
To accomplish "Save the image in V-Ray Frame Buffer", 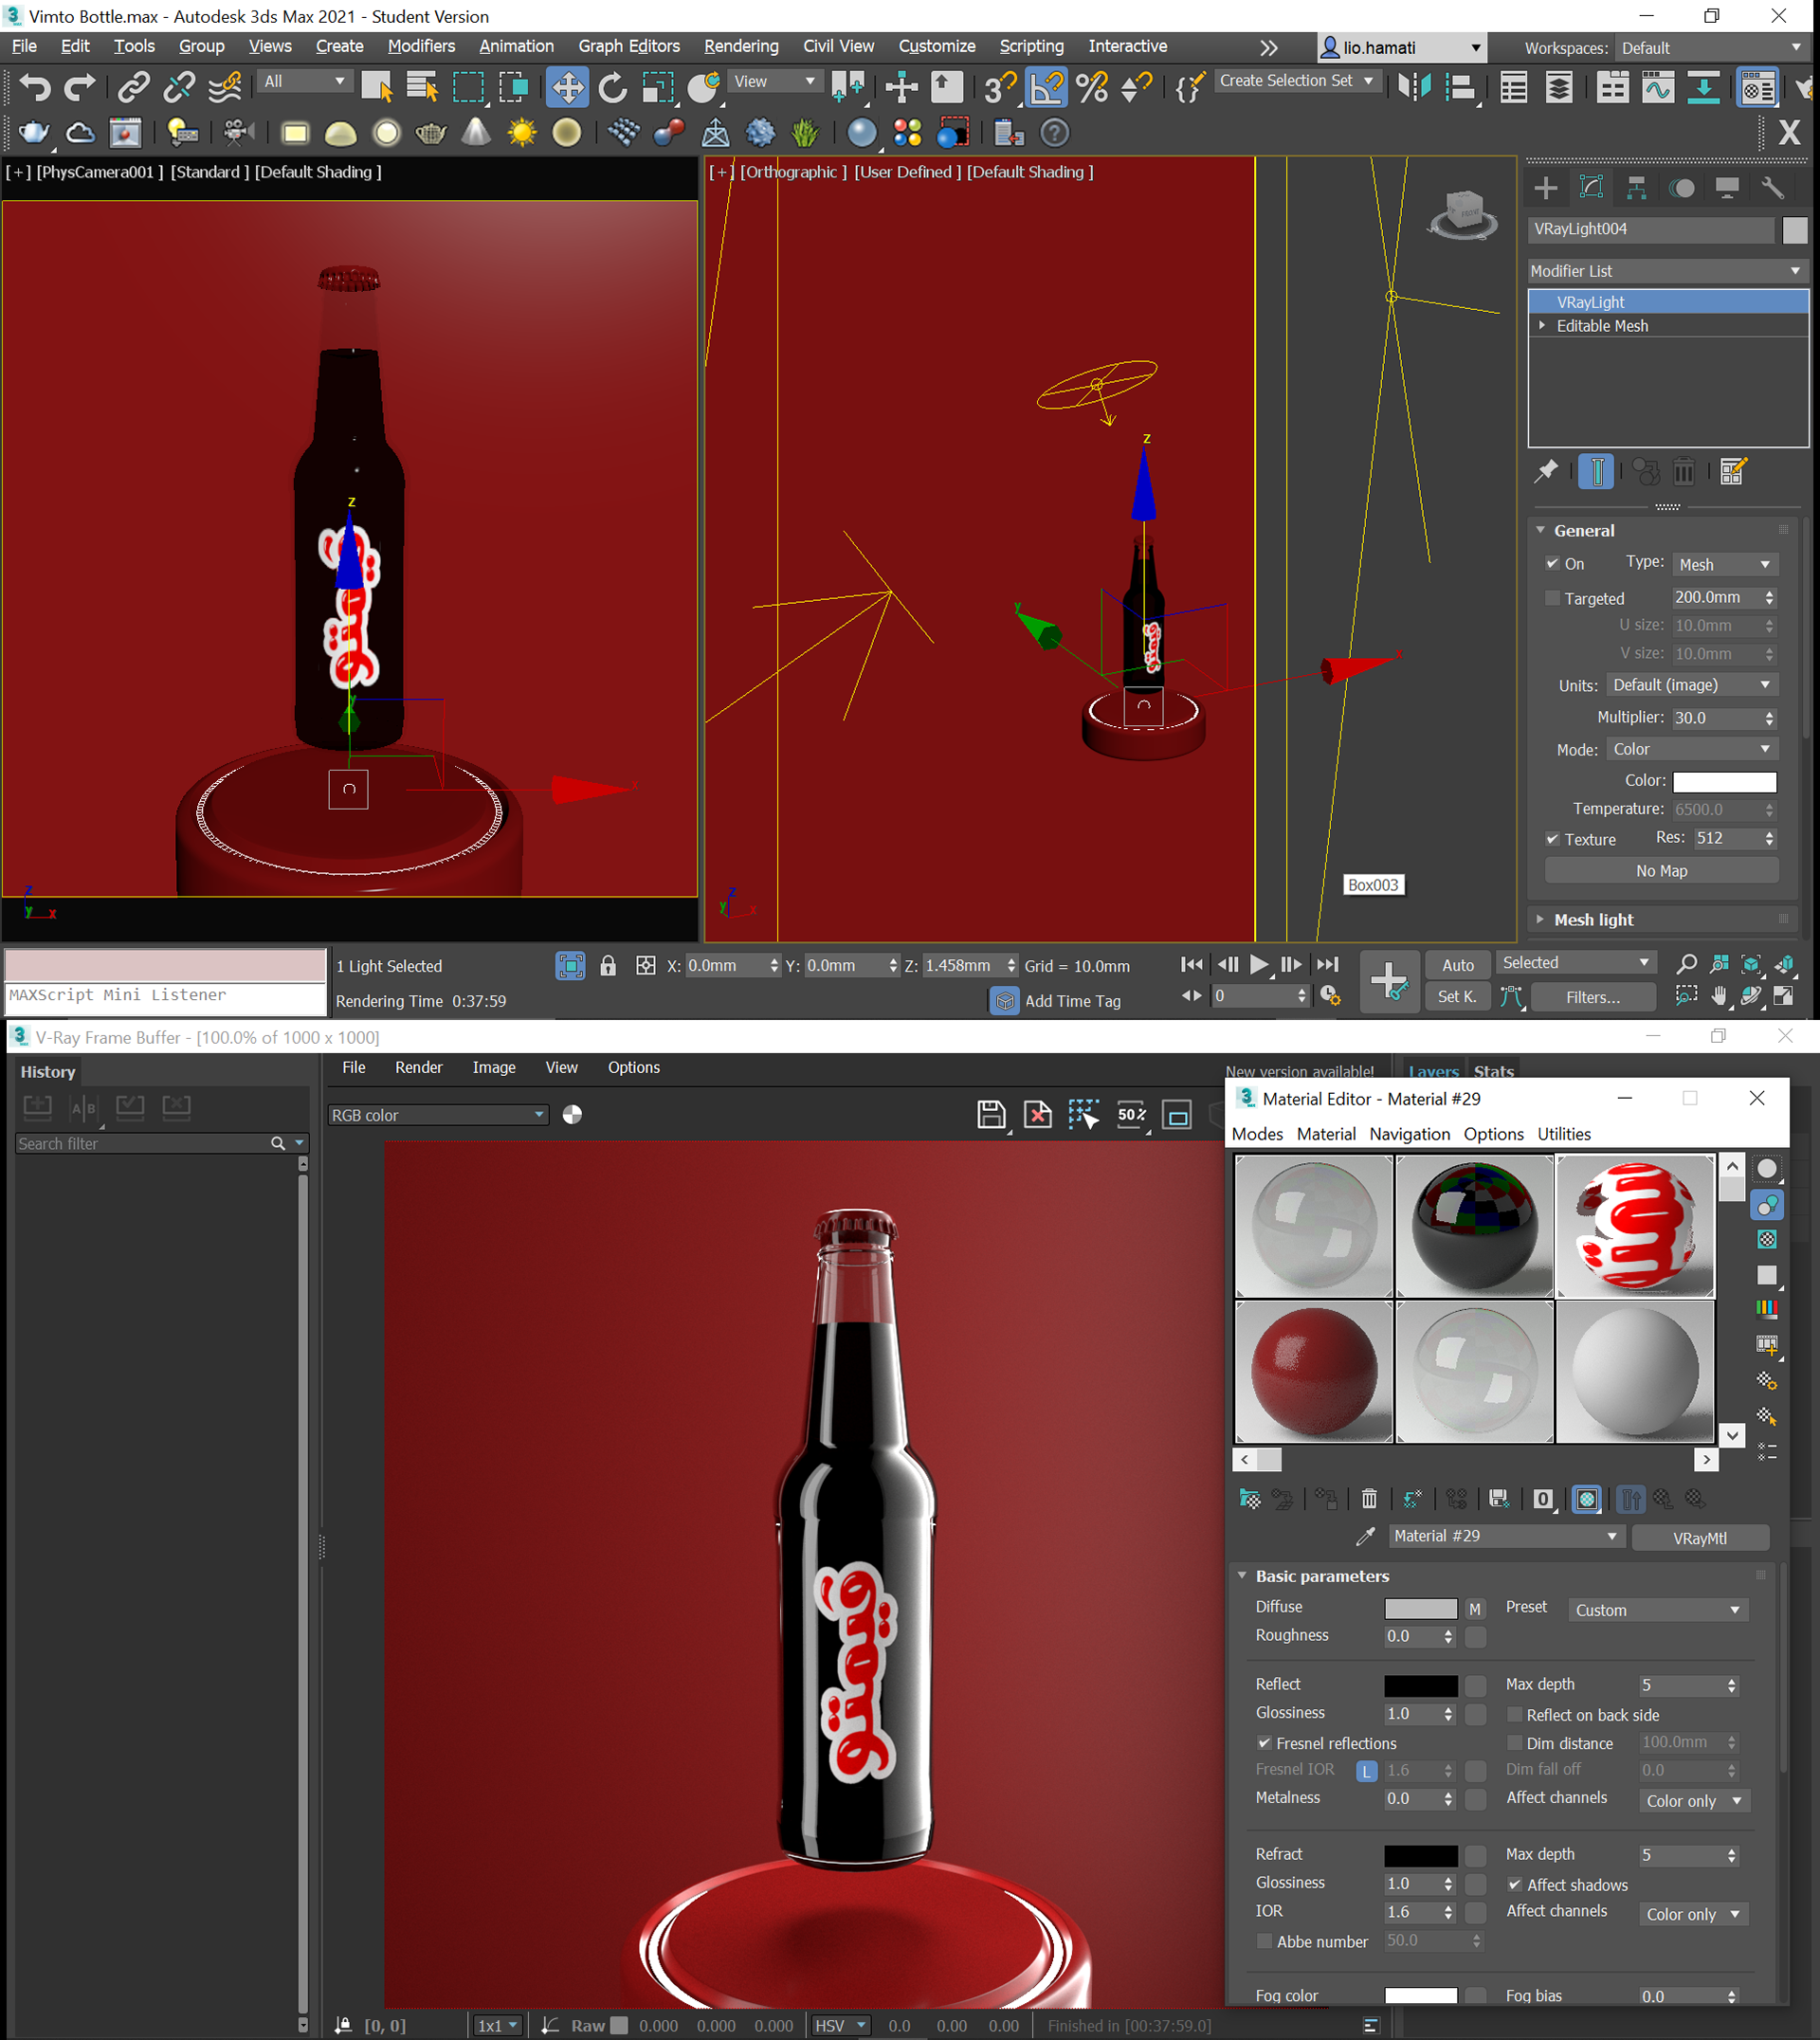I will point(990,1114).
